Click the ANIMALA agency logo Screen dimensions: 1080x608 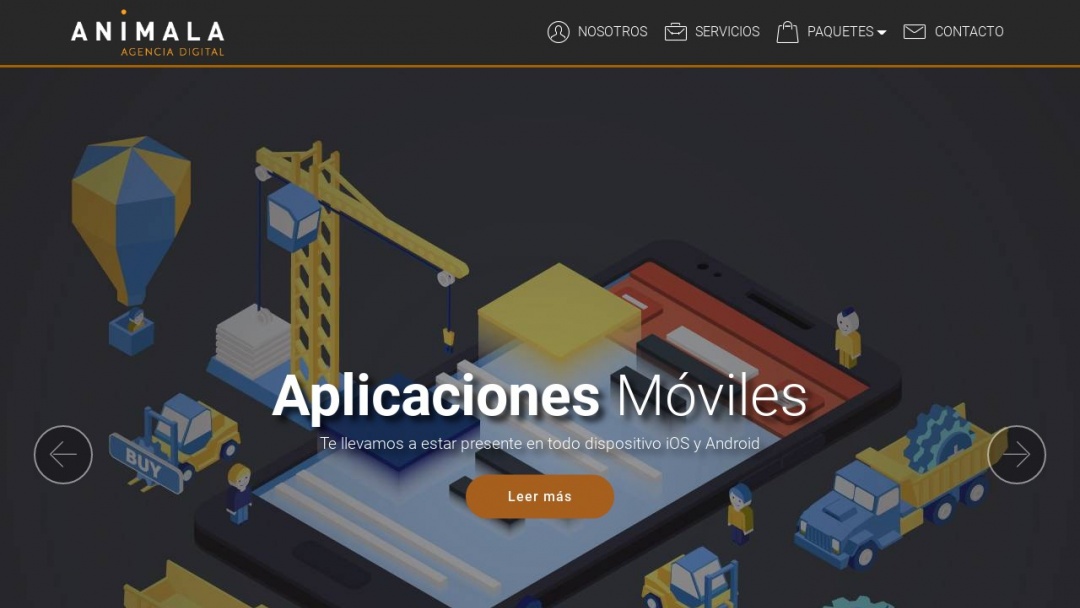click(148, 32)
